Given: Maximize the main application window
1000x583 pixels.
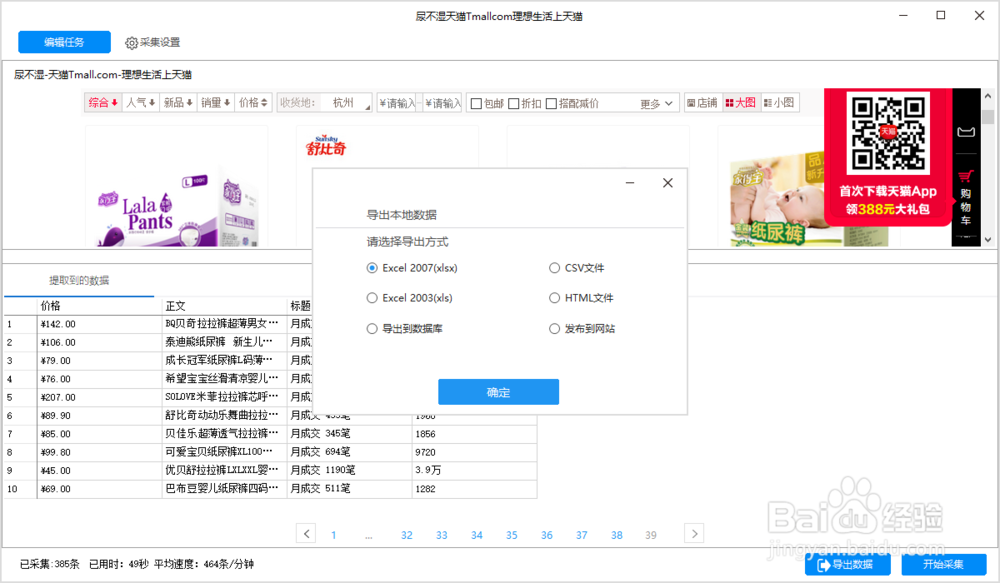Looking at the screenshot, I should 941,15.
